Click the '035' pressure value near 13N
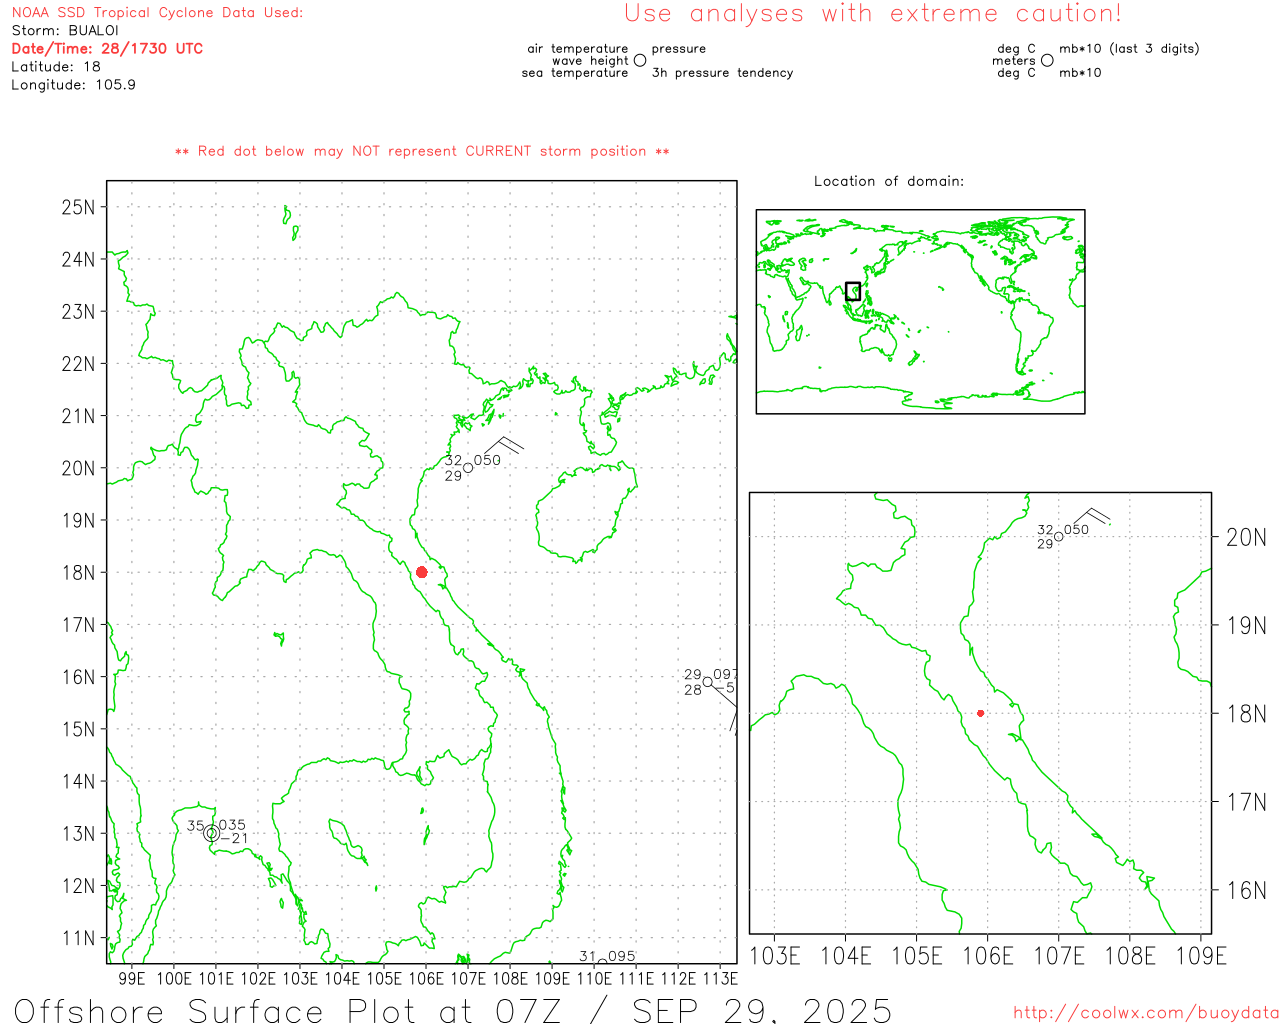Image resolution: width=1280 pixels, height=1024 pixels. (232, 826)
